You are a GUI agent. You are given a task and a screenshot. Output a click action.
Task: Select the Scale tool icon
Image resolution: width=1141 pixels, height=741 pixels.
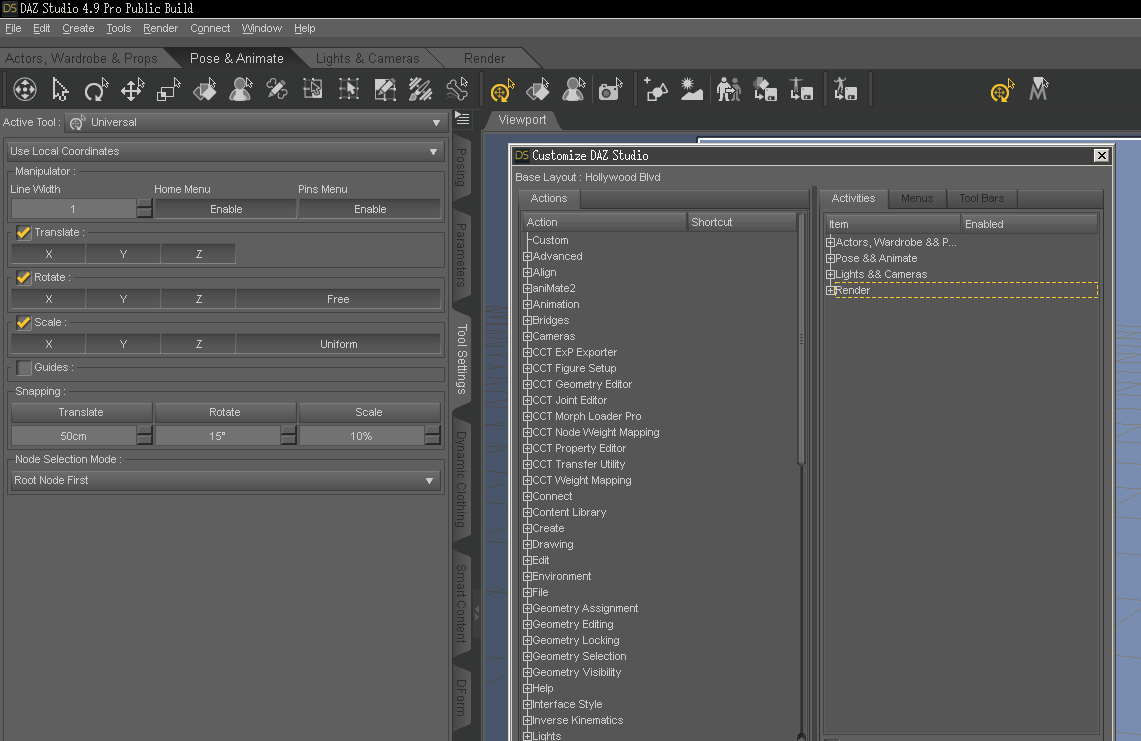tap(168, 91)
